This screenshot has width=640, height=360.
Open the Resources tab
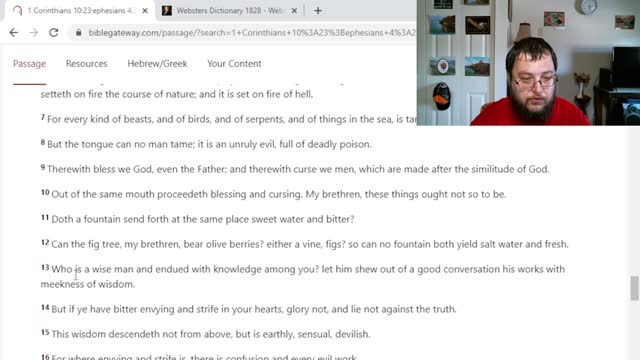tap(87, 64)
